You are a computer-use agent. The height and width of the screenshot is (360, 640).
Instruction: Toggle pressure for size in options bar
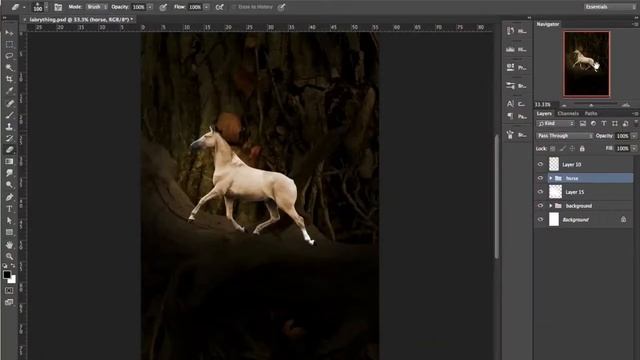click(x=281, y=7)
